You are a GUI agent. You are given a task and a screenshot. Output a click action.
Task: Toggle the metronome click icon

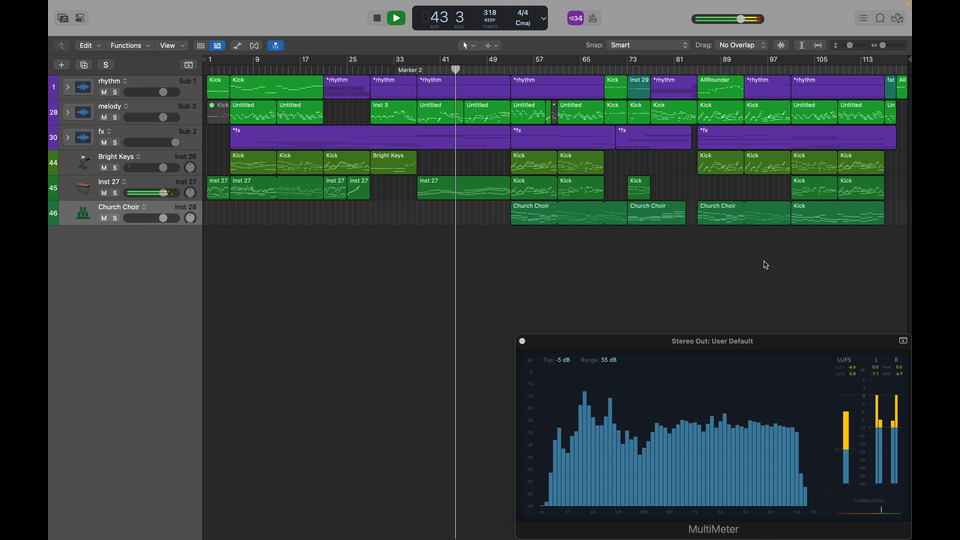click(x=594, y=18)
